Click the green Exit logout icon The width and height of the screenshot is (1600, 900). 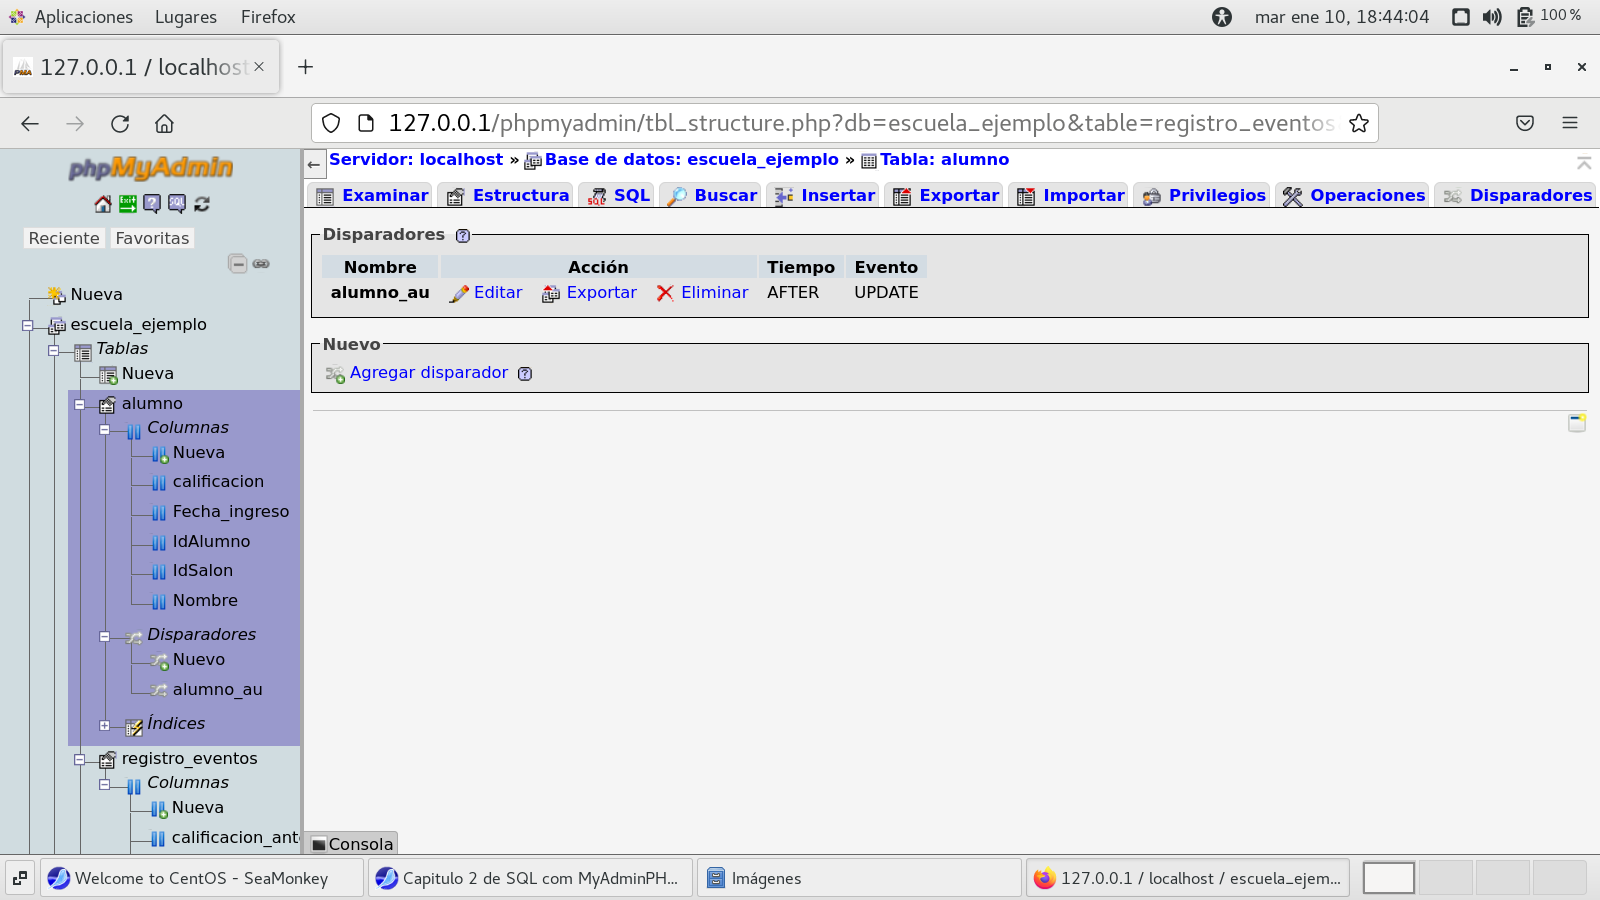[x=127, y=204]
